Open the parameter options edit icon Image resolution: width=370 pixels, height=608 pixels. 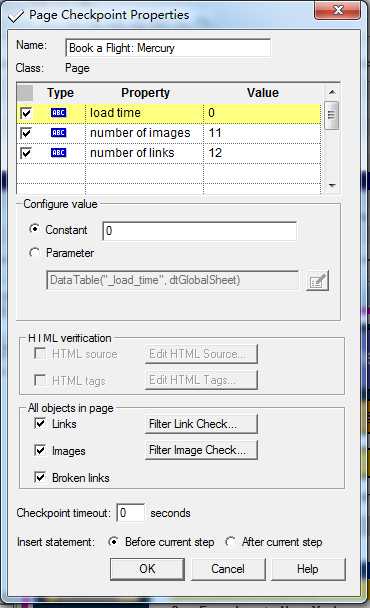[x=317, y=281]
